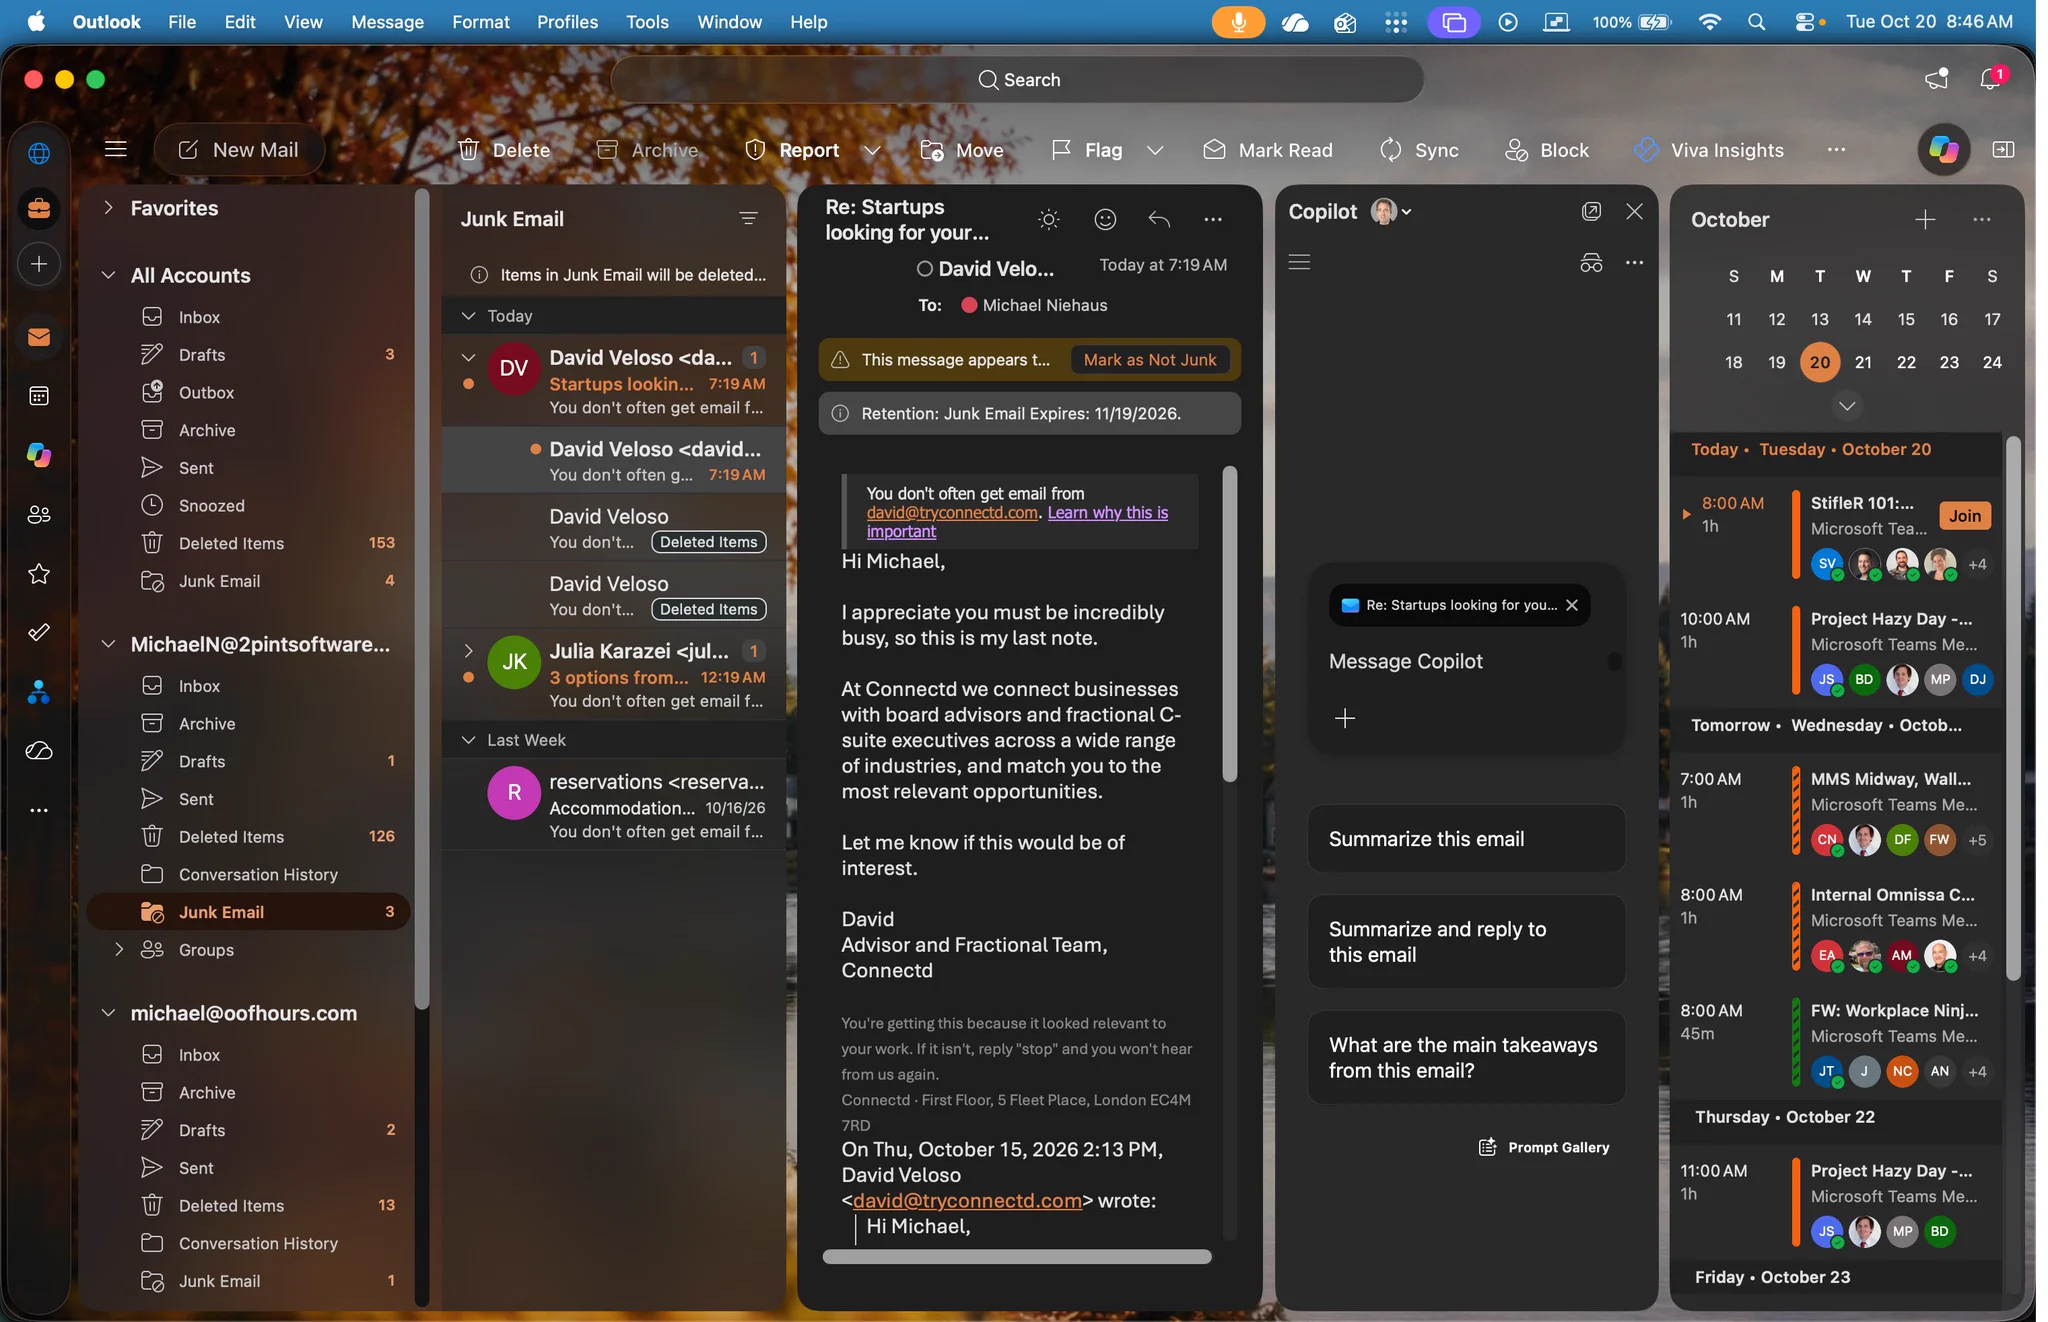Open macOS Control Center toggle icon
This screenshot has height=1322, width=2048.
(1806, 22)
